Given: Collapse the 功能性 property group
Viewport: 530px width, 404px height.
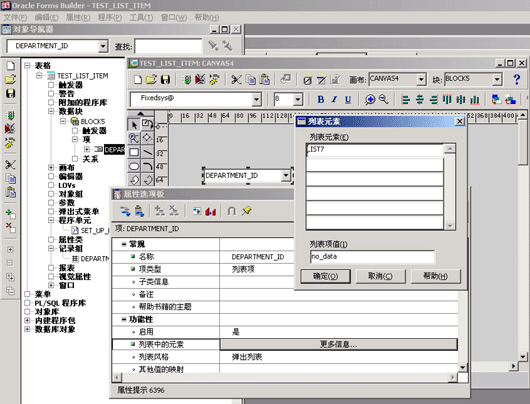Looking at the screenshot, I should (124, 319).
